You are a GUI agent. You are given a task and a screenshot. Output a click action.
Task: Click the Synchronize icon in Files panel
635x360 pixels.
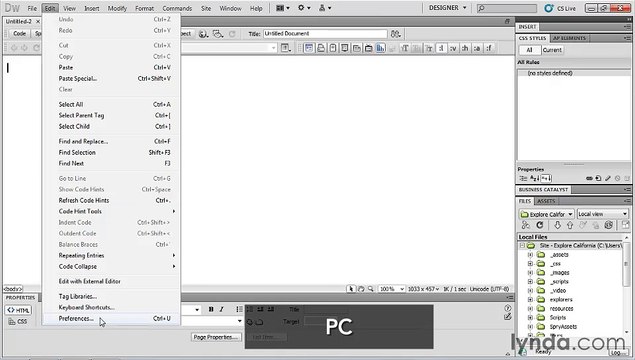click(x=608, y=225)
